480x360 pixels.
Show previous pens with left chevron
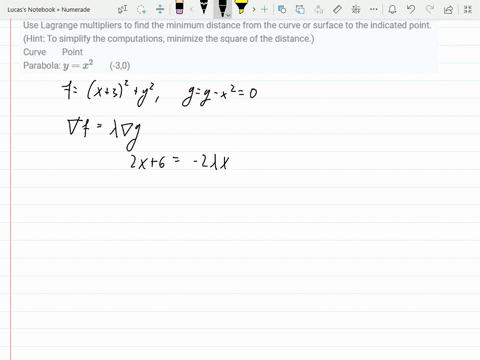pyautogui.click(x=191, y=9)
